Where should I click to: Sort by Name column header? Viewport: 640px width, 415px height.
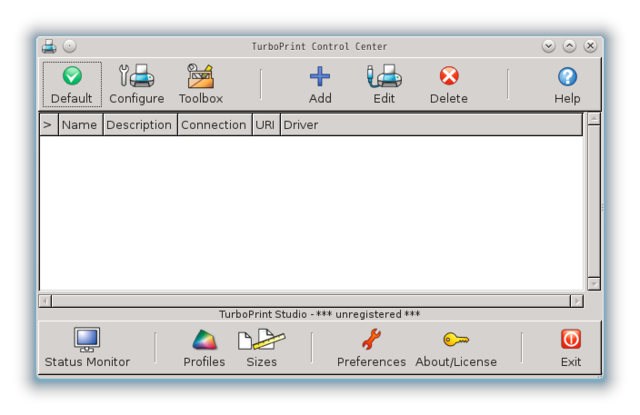[x=80, y=125]
